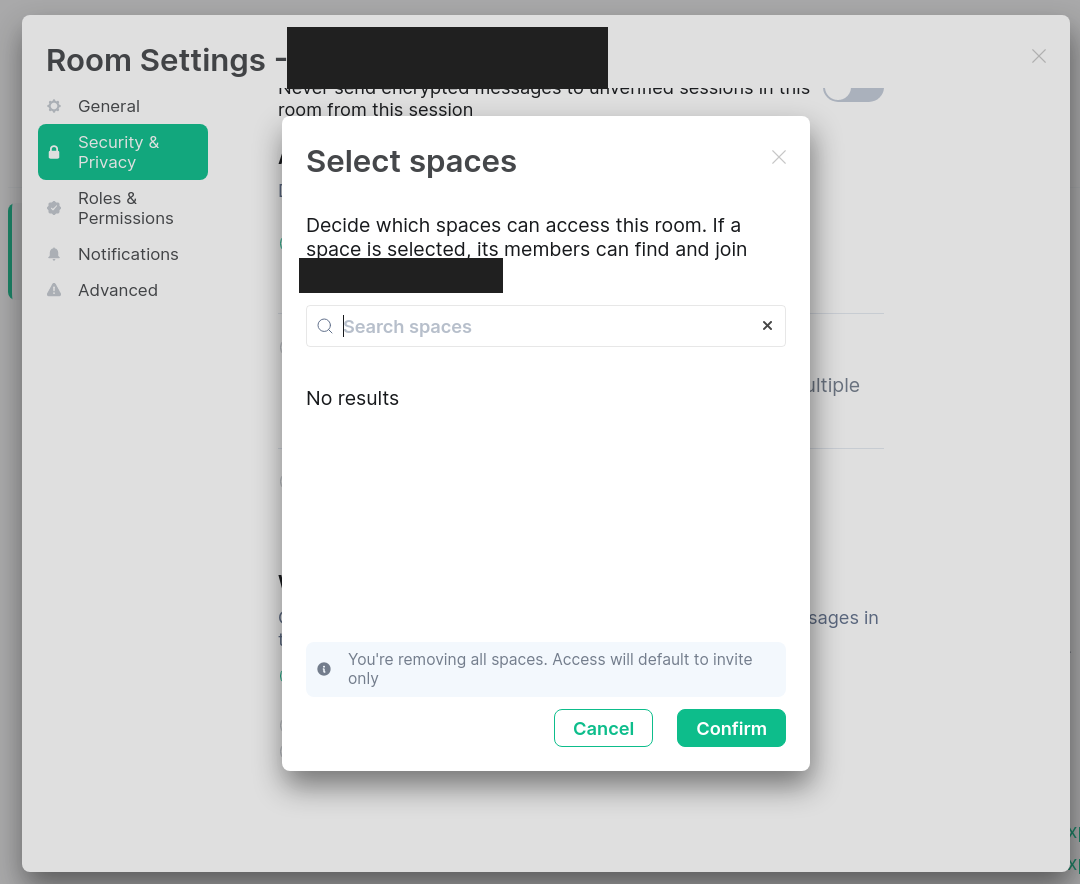Close the Room Settings window

[x=1039, y=56]
